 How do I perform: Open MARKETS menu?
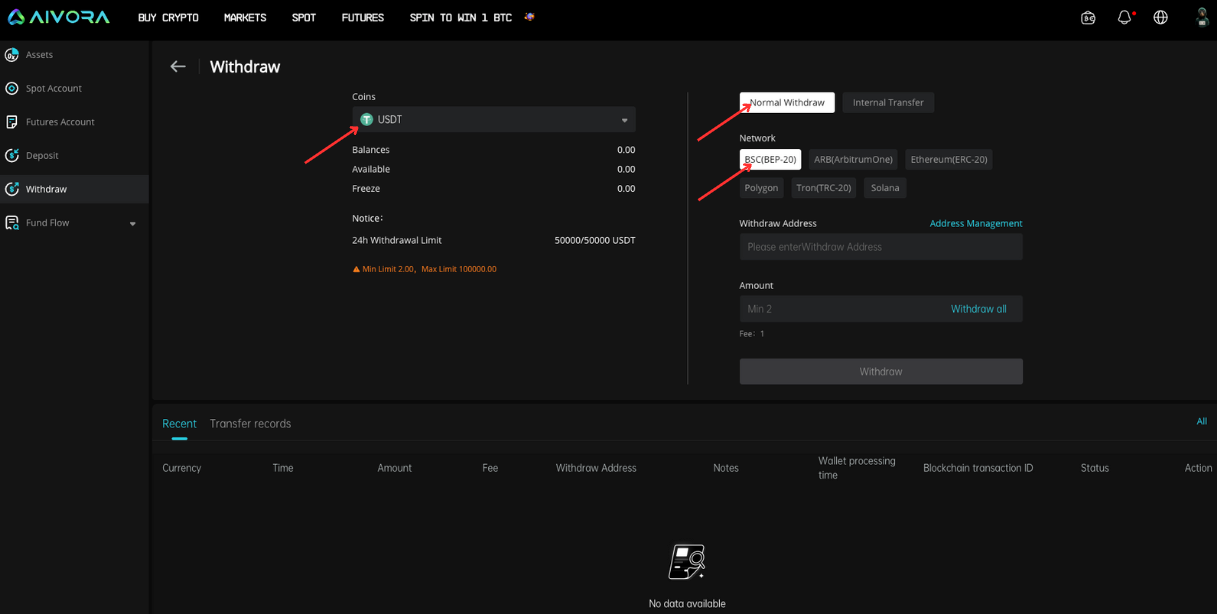(245, 18)
